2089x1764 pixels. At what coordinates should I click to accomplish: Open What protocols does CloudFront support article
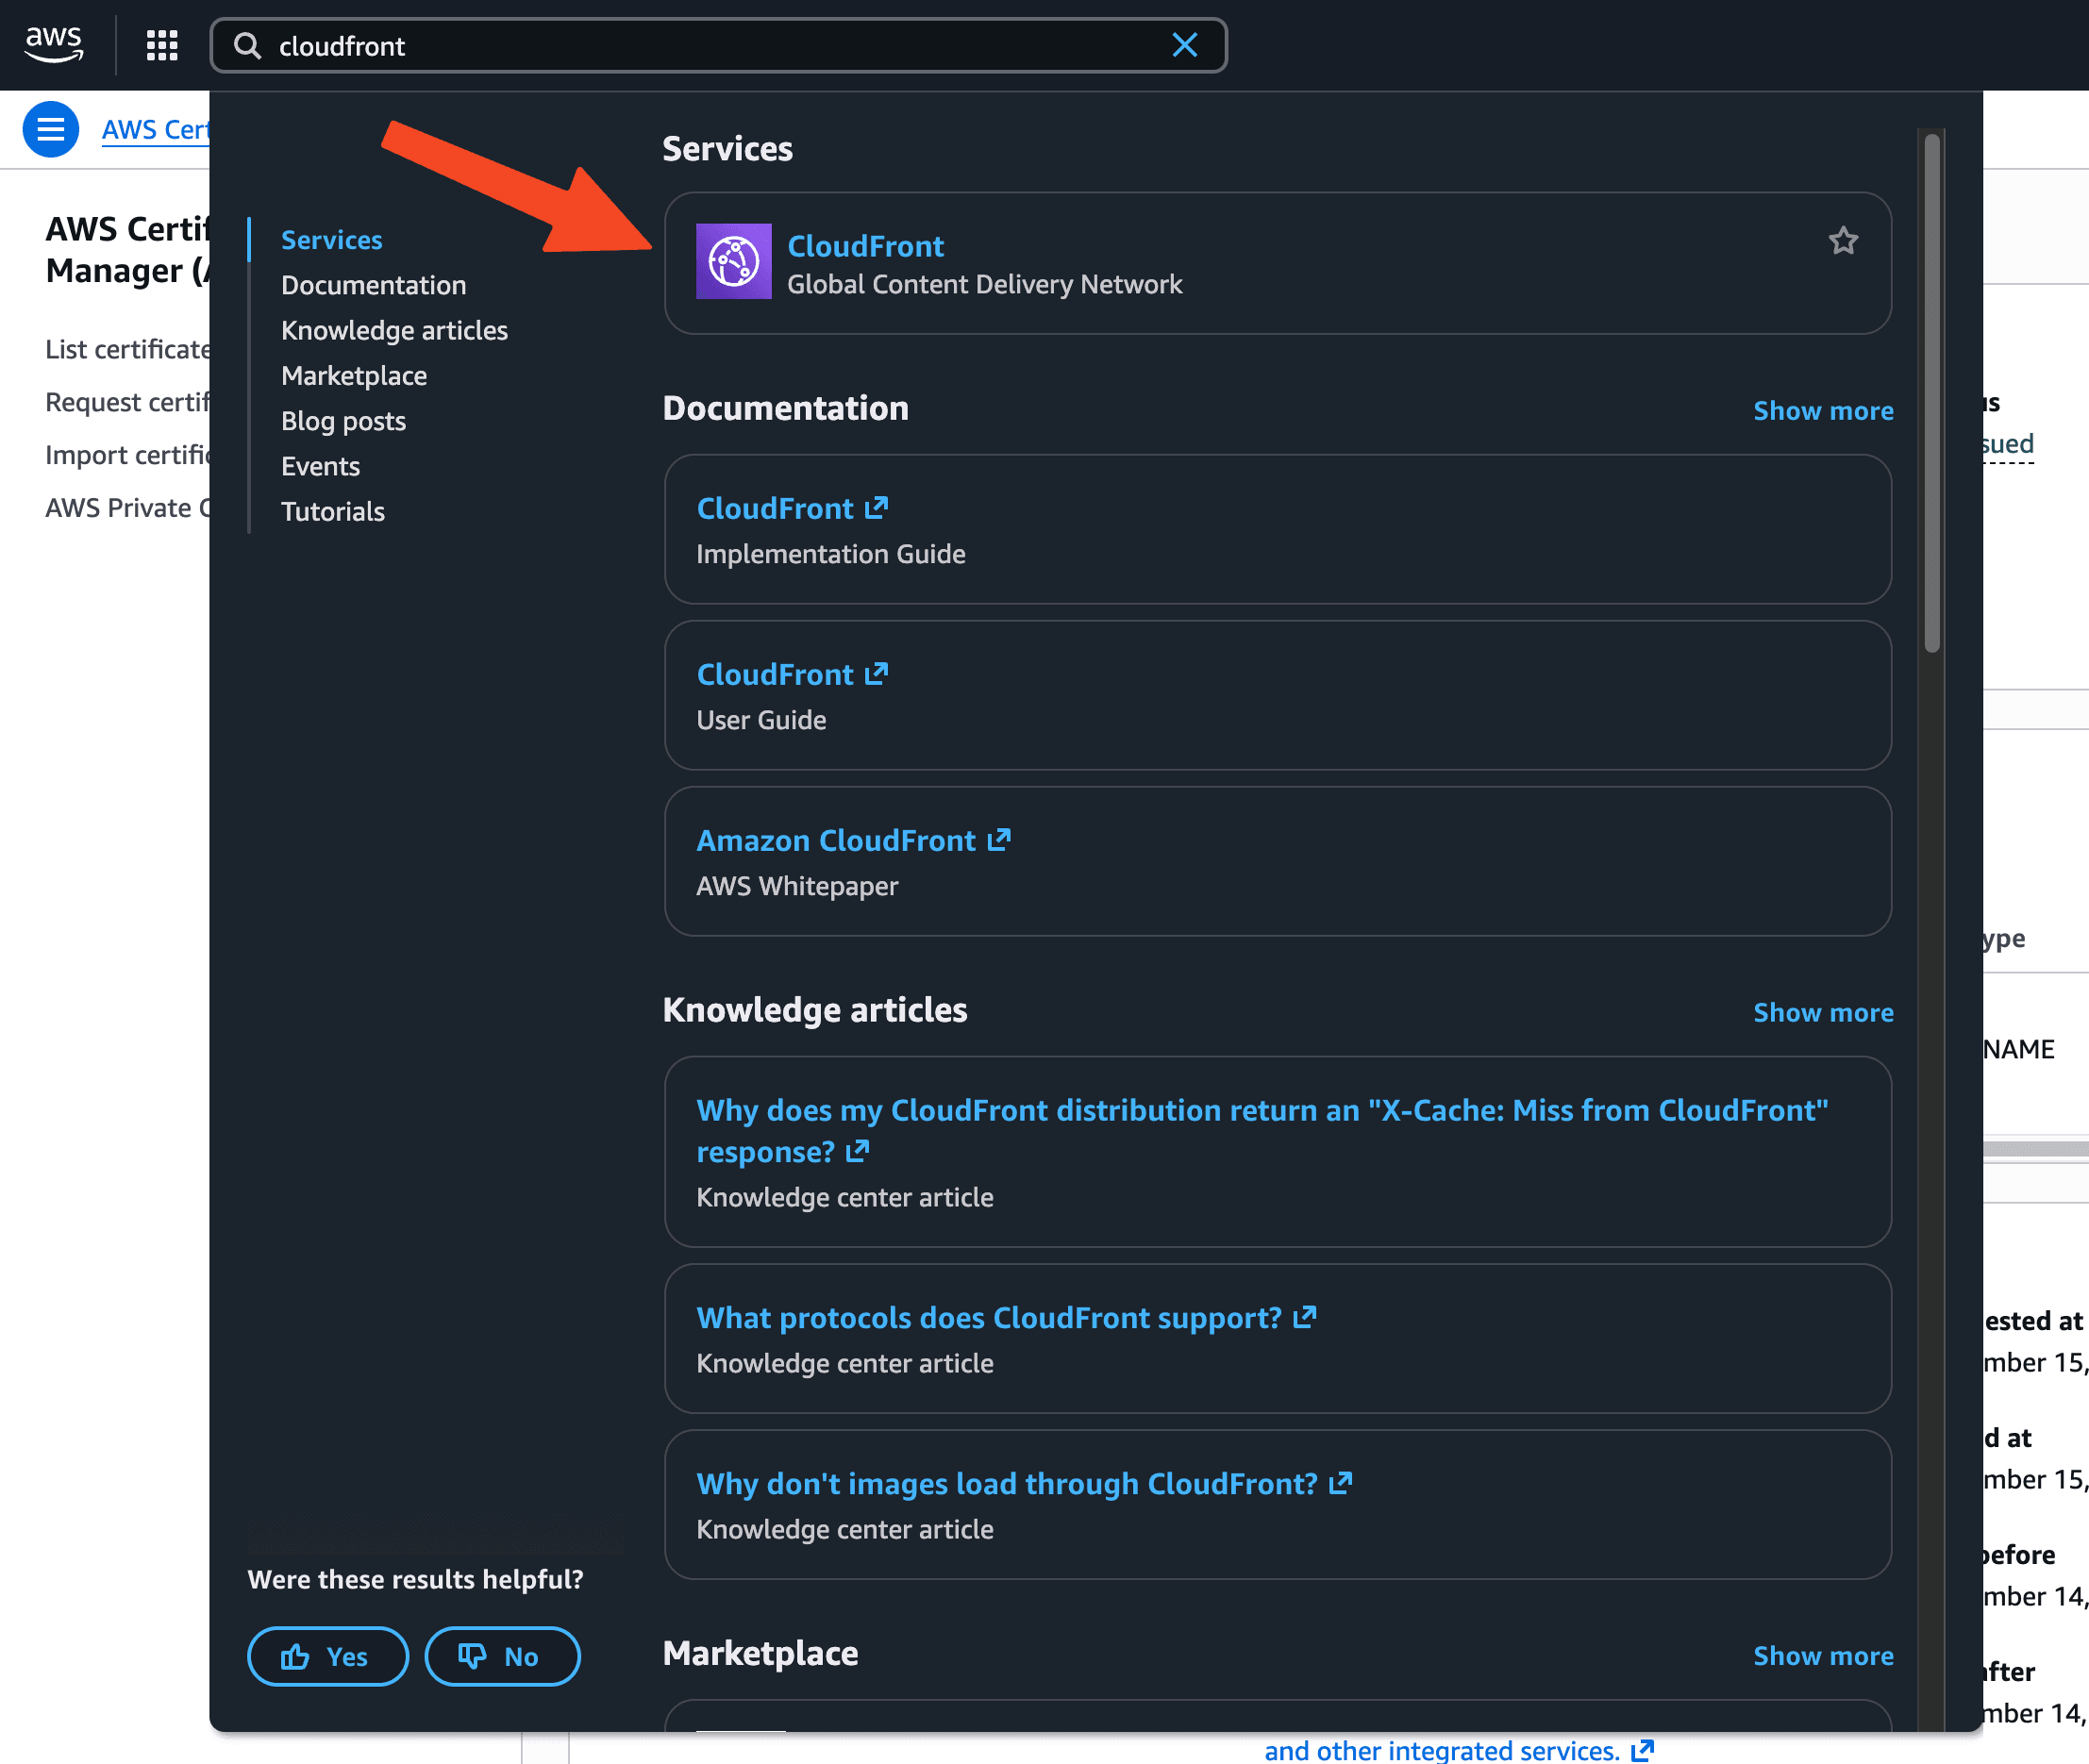[988, 1318]
